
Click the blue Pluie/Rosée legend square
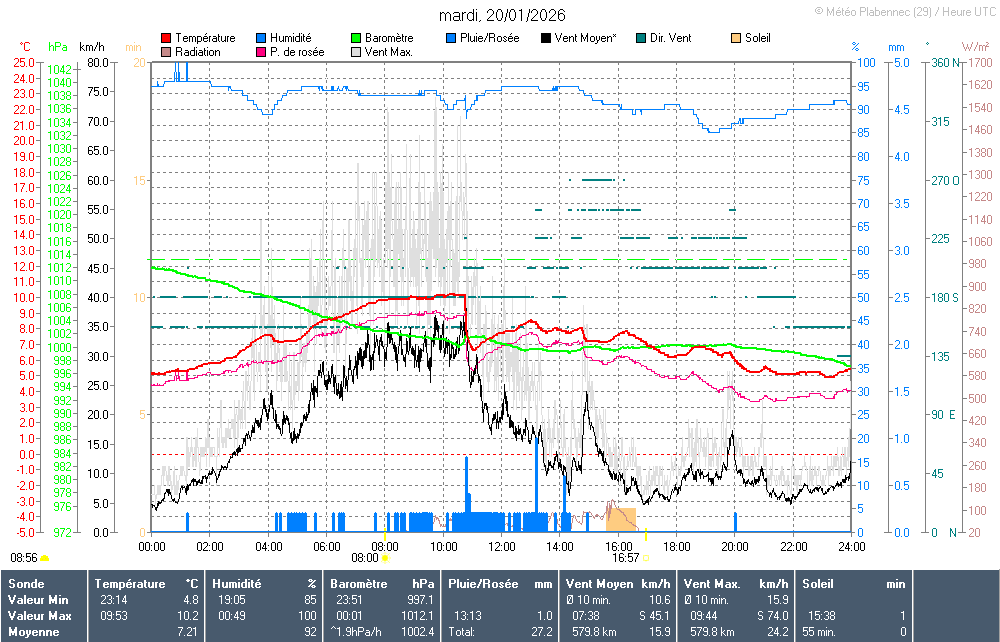(452, 38)
